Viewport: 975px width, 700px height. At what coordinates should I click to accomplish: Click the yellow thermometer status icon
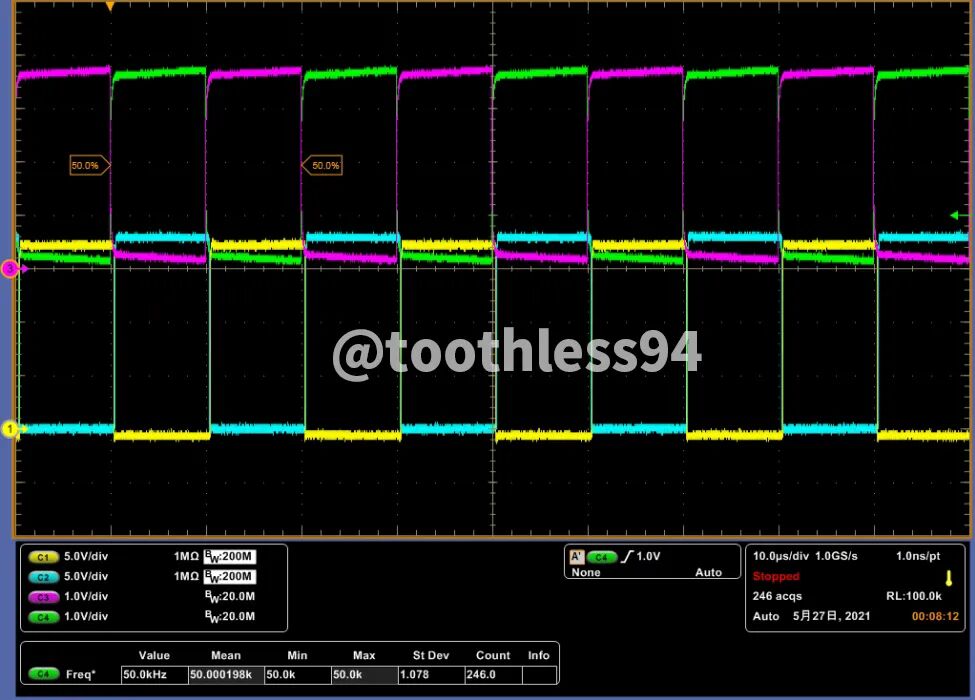[949, 578]
